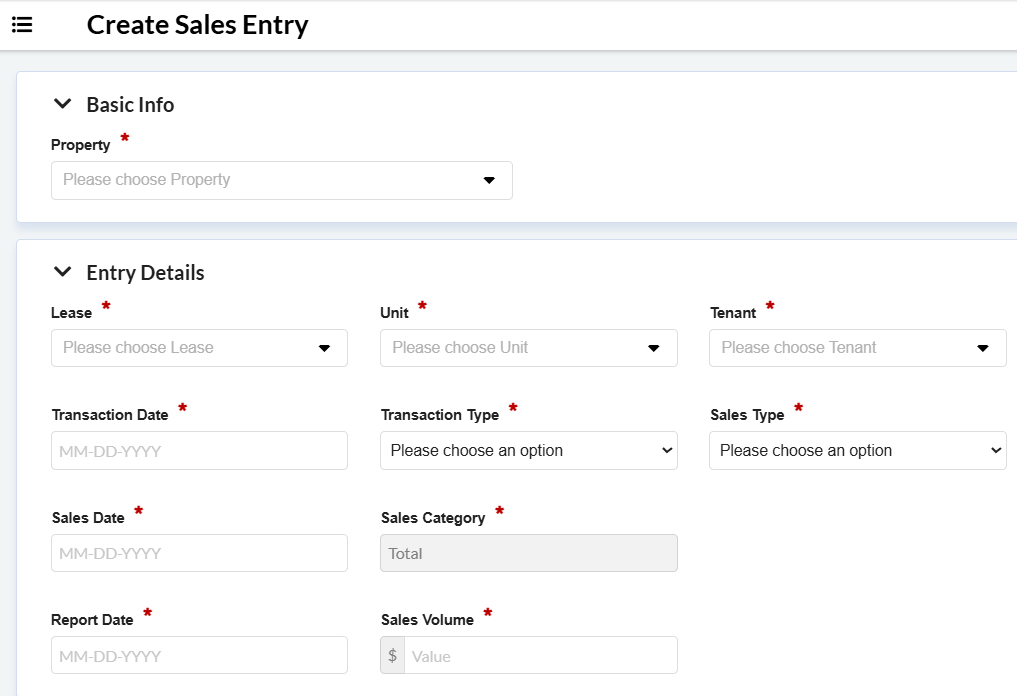This screenshot has height=696, width=1017.
Task: Open the hamburger list menu icon
Action: tap(22, 25)
